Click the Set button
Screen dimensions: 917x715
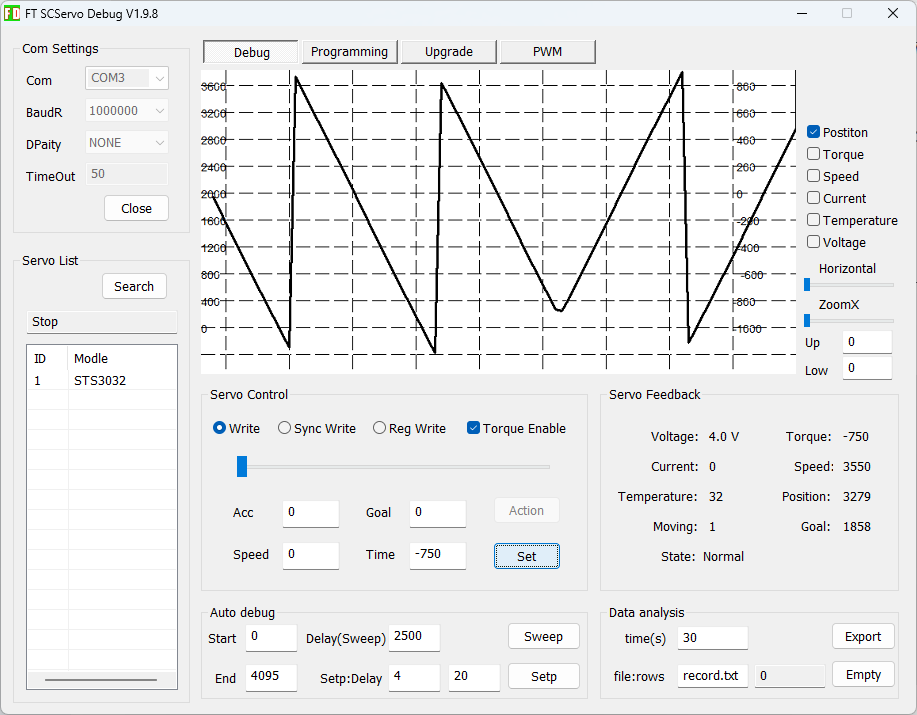526,556
